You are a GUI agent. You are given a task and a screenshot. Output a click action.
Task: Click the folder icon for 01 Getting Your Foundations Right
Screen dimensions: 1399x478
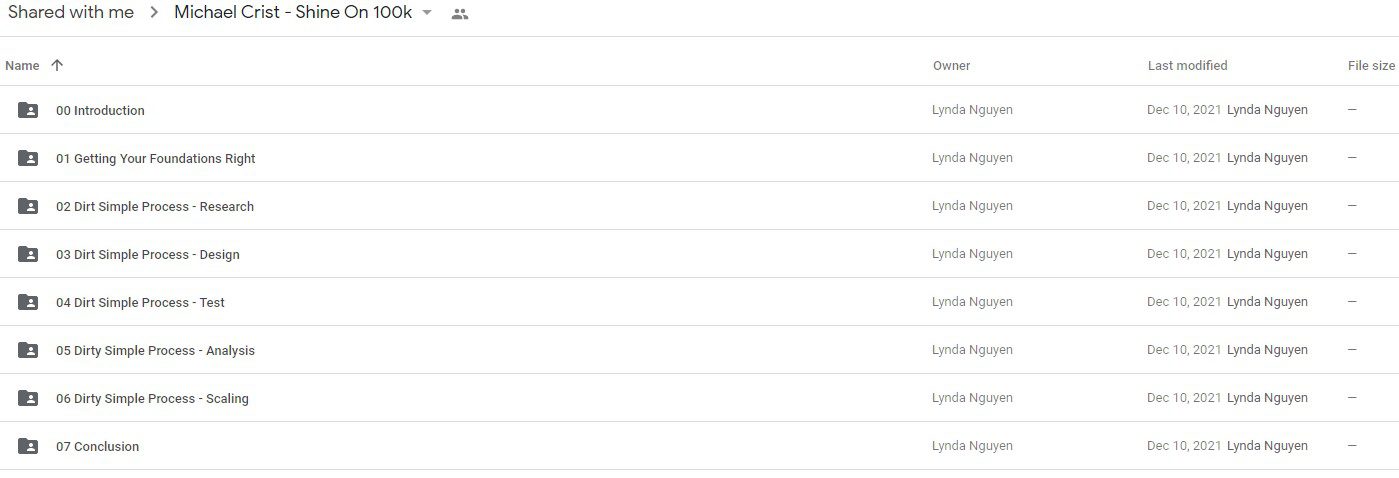28,158
